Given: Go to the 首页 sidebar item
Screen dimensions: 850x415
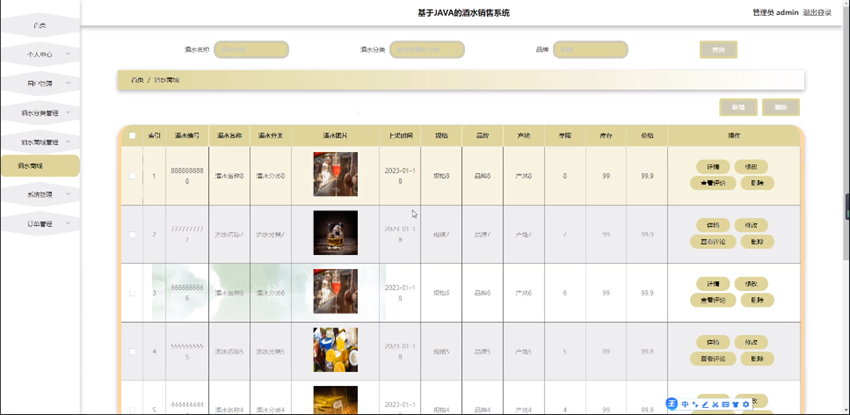Looking at the screenshot, I should (40, 25).
